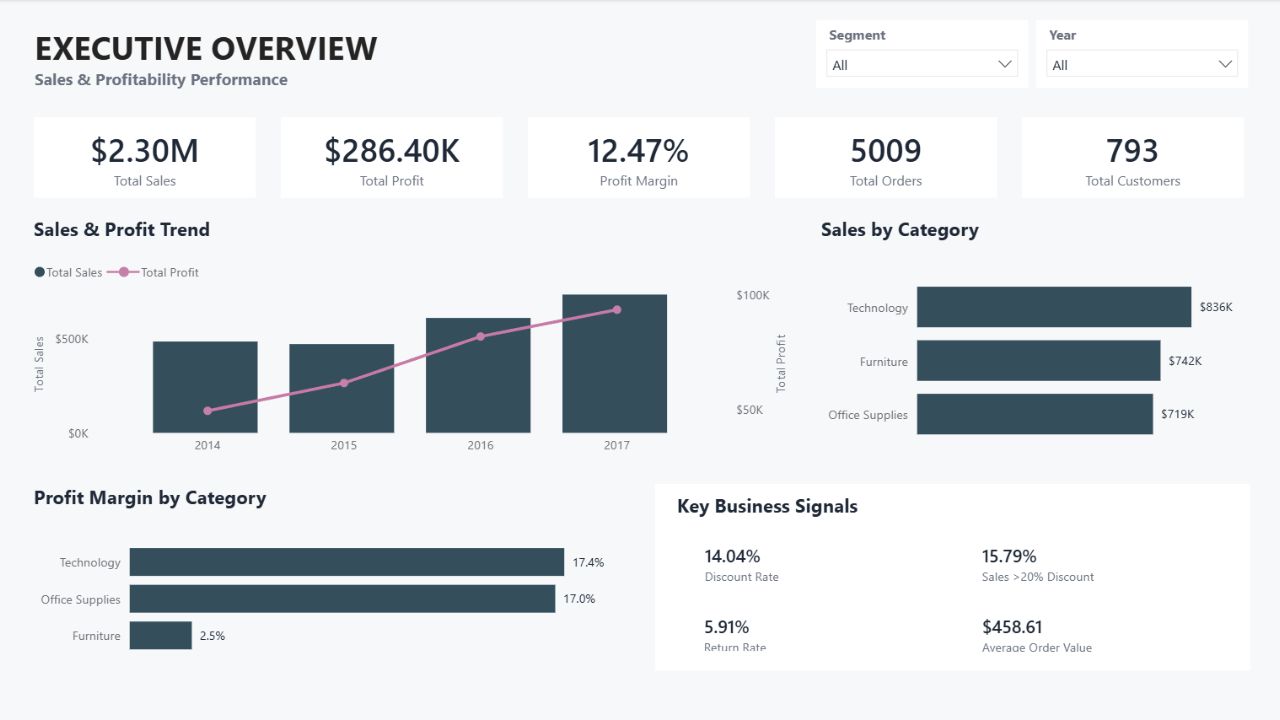Screen dimensions: 1280x720
Task: Click Technology profit margin bar
Action: coord(347,562)
